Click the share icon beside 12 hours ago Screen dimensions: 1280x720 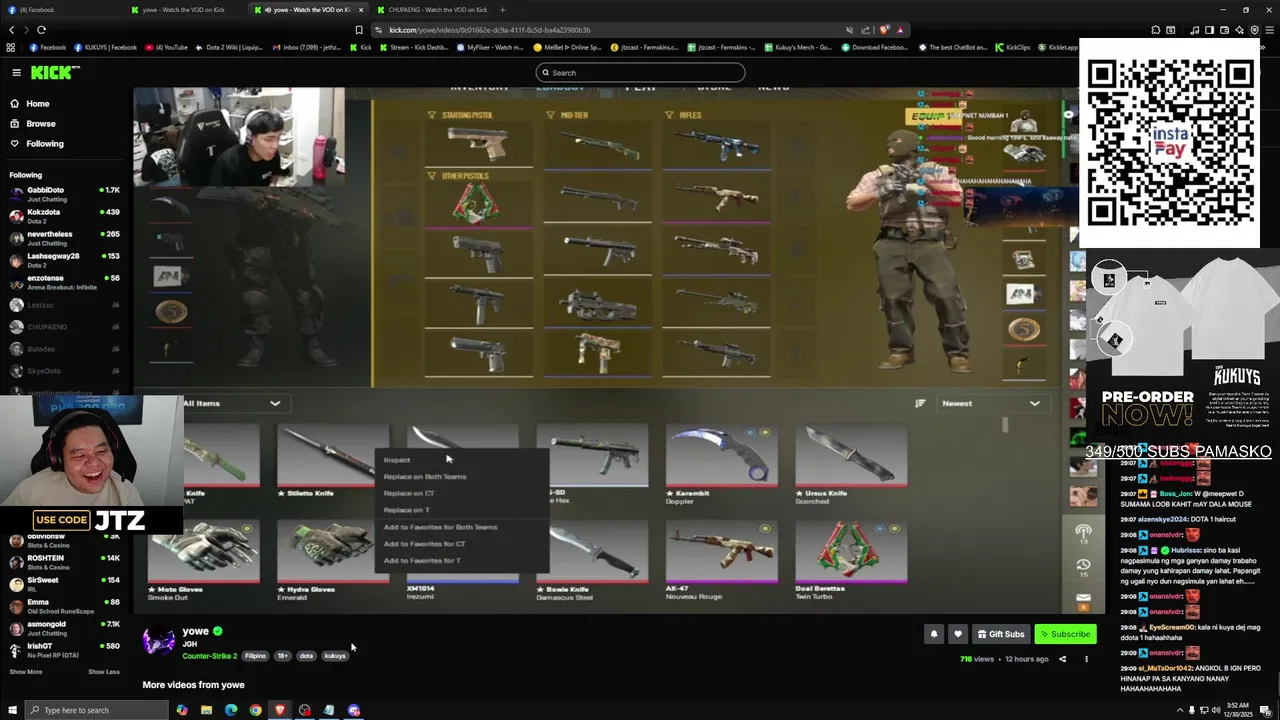[x=1062, y=659]
